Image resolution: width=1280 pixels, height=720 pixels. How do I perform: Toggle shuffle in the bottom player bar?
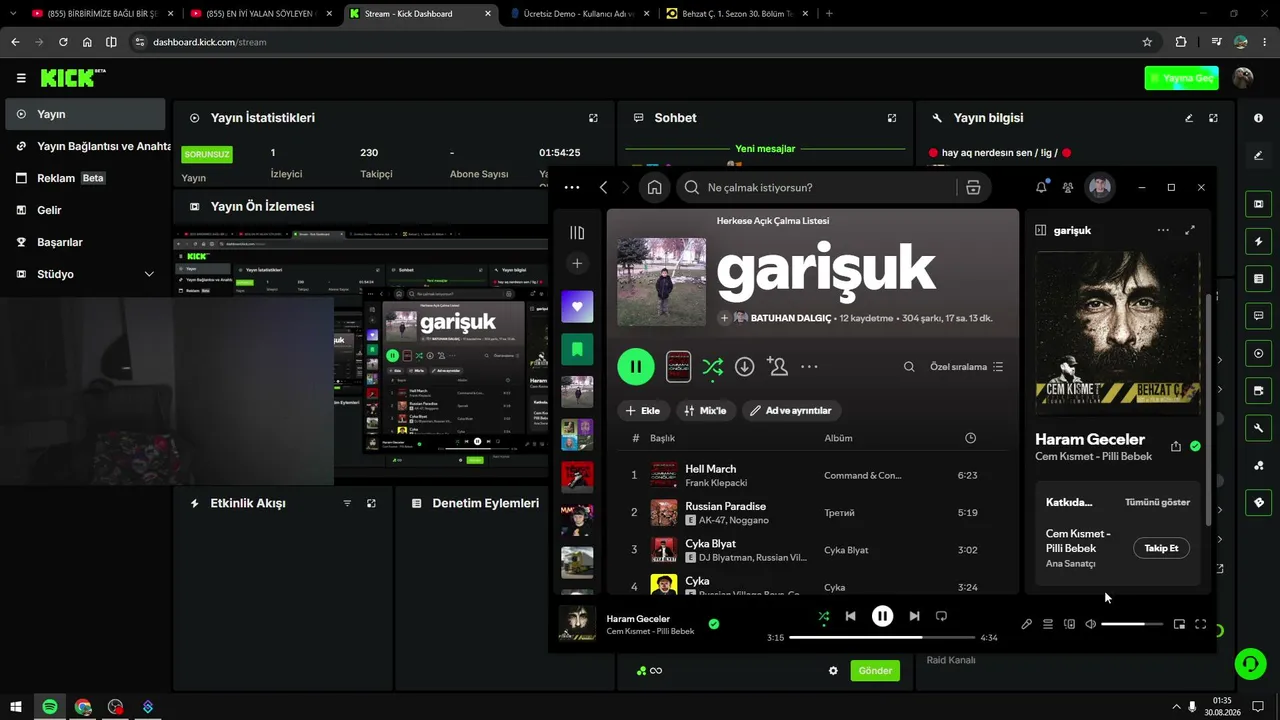pos(823,616)
